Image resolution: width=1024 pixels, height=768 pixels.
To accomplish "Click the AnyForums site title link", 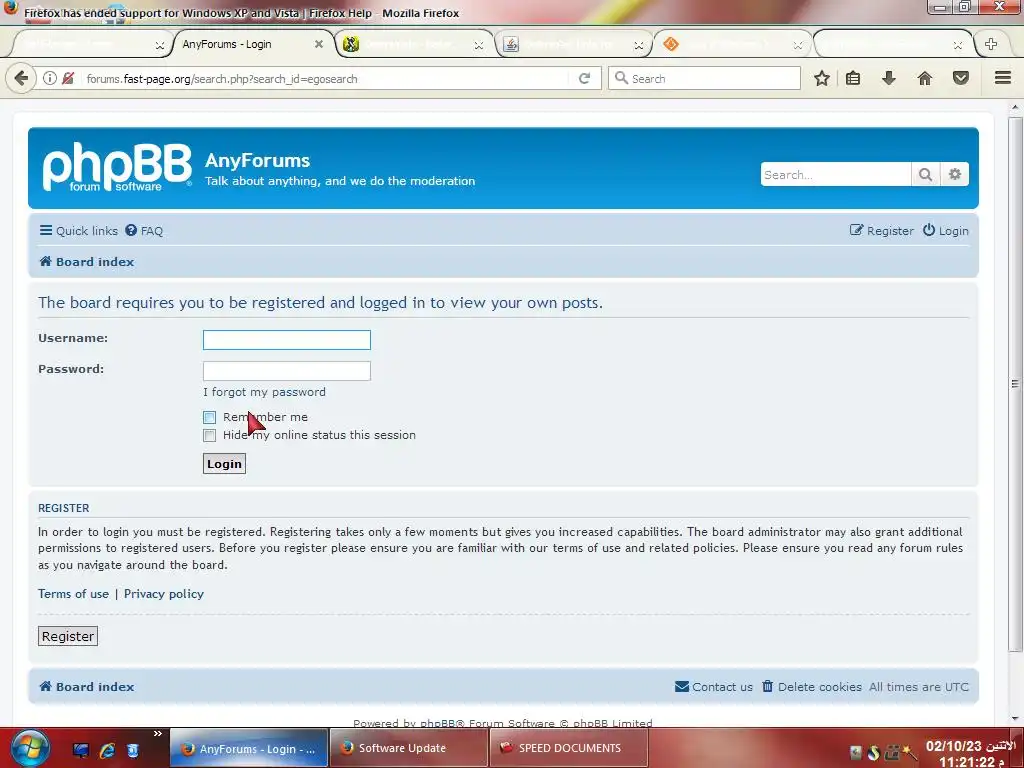I will [257, 161].
